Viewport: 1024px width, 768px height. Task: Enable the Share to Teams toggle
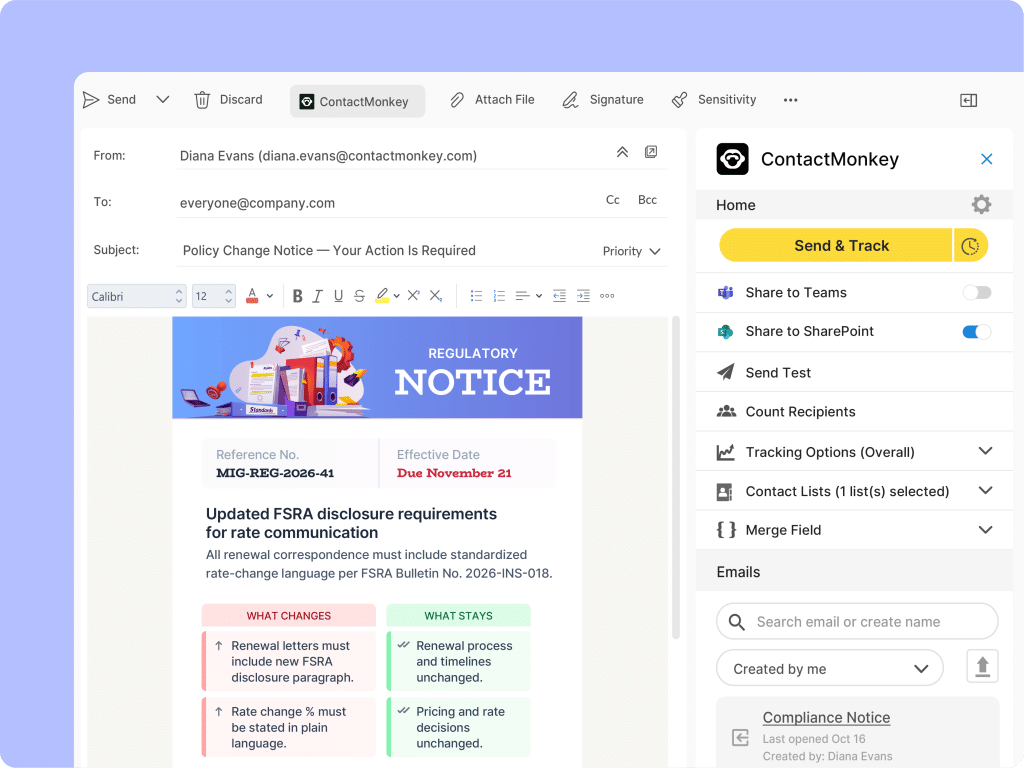coord(977,293)
